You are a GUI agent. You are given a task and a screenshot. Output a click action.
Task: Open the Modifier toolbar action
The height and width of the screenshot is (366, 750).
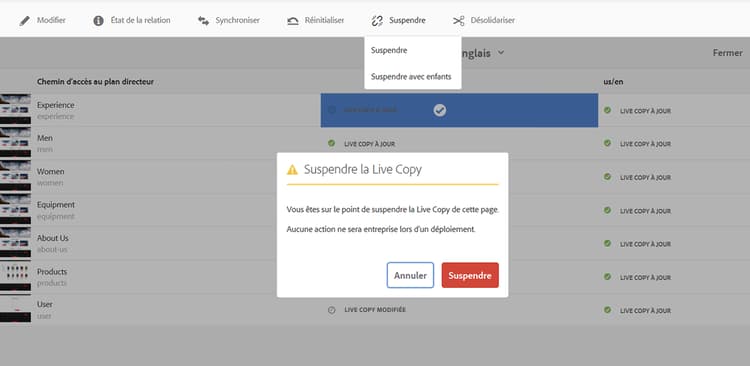43,21
